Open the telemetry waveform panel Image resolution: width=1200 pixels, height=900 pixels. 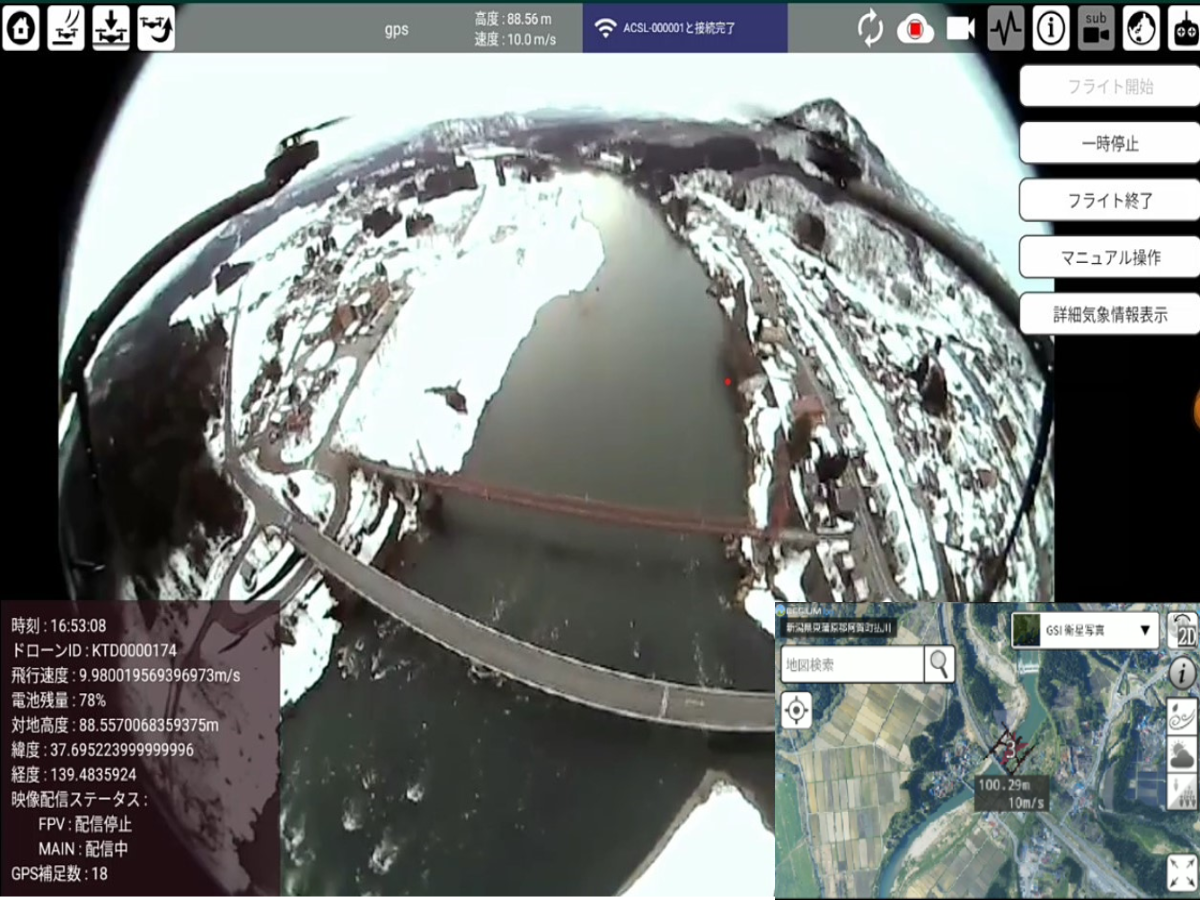pyautogui.click(x=1006, y=28)
